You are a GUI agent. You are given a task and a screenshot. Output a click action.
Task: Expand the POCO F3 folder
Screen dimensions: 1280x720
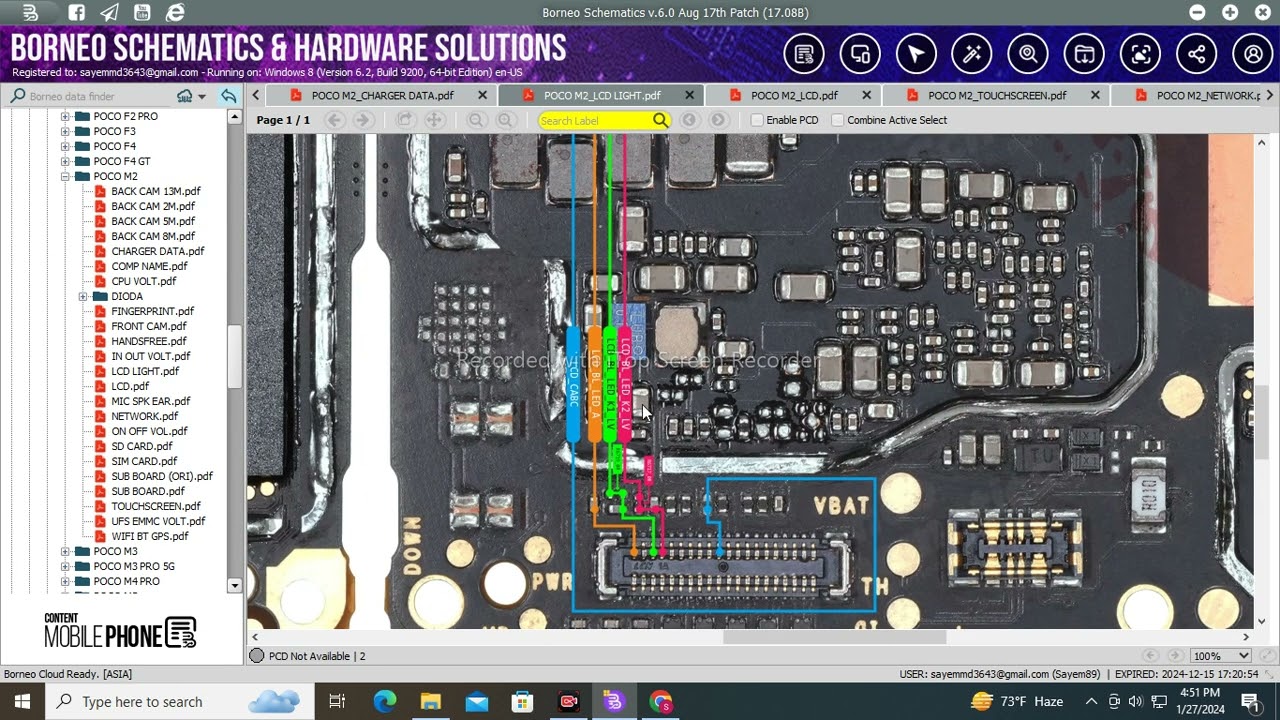65,131
